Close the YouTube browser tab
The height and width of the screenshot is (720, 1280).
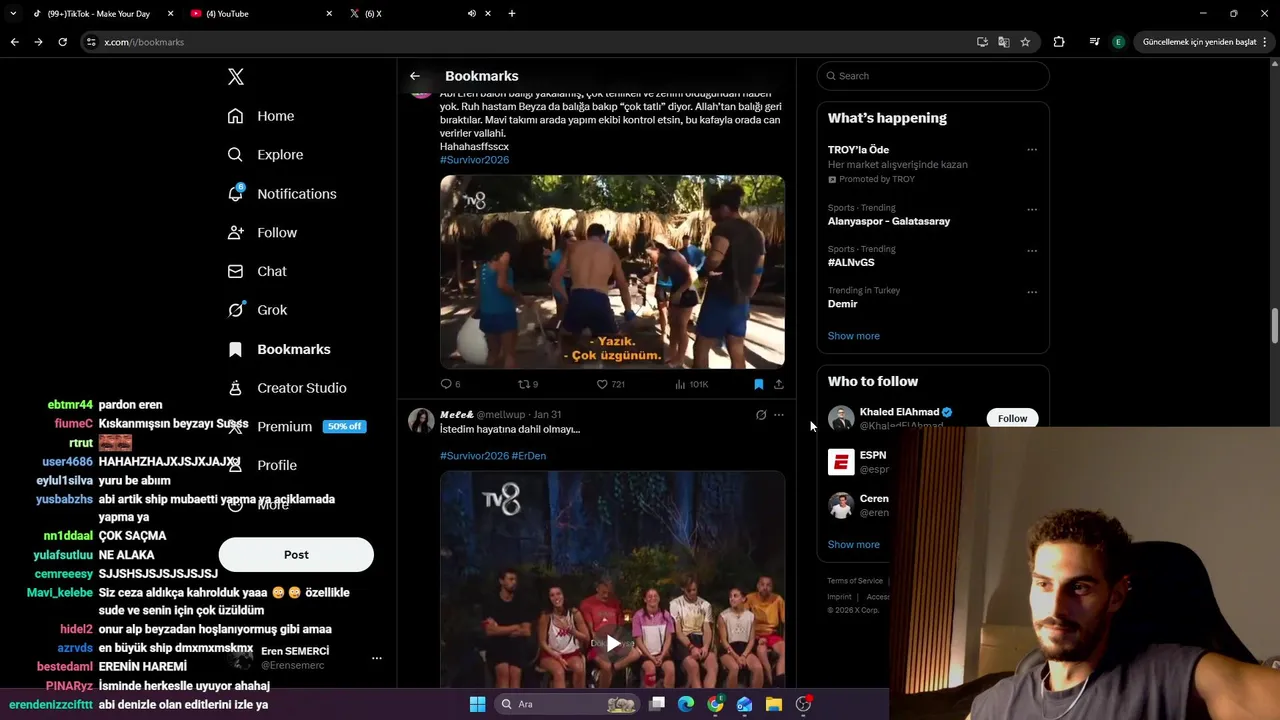tap(329, 14)
